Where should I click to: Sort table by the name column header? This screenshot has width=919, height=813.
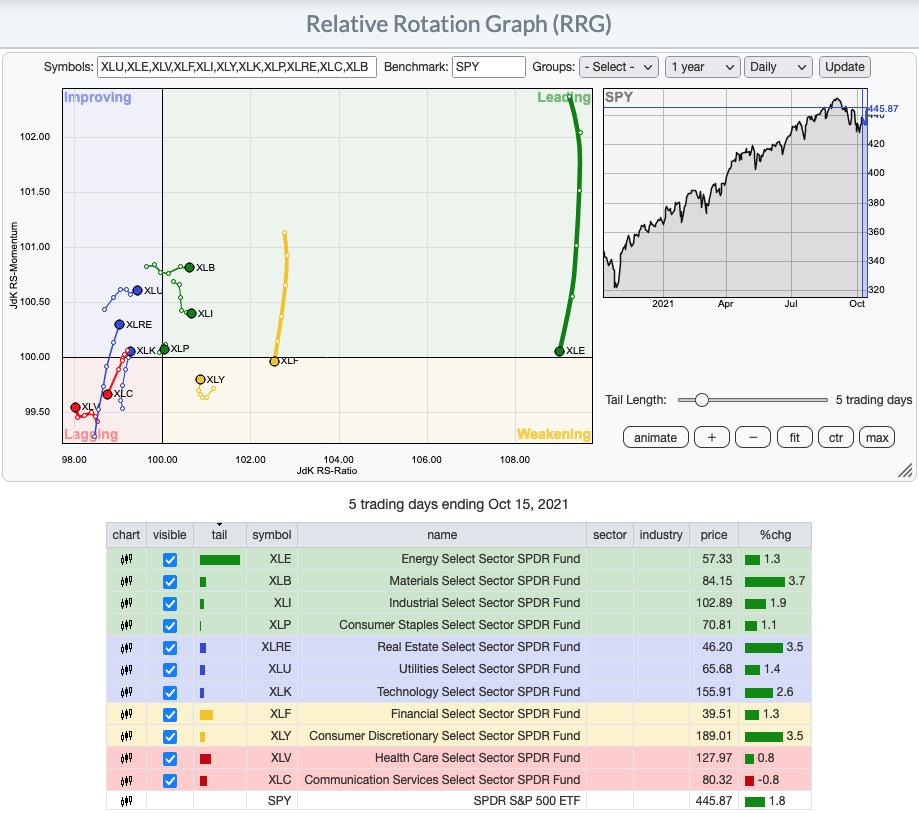[x=442, y=535]
